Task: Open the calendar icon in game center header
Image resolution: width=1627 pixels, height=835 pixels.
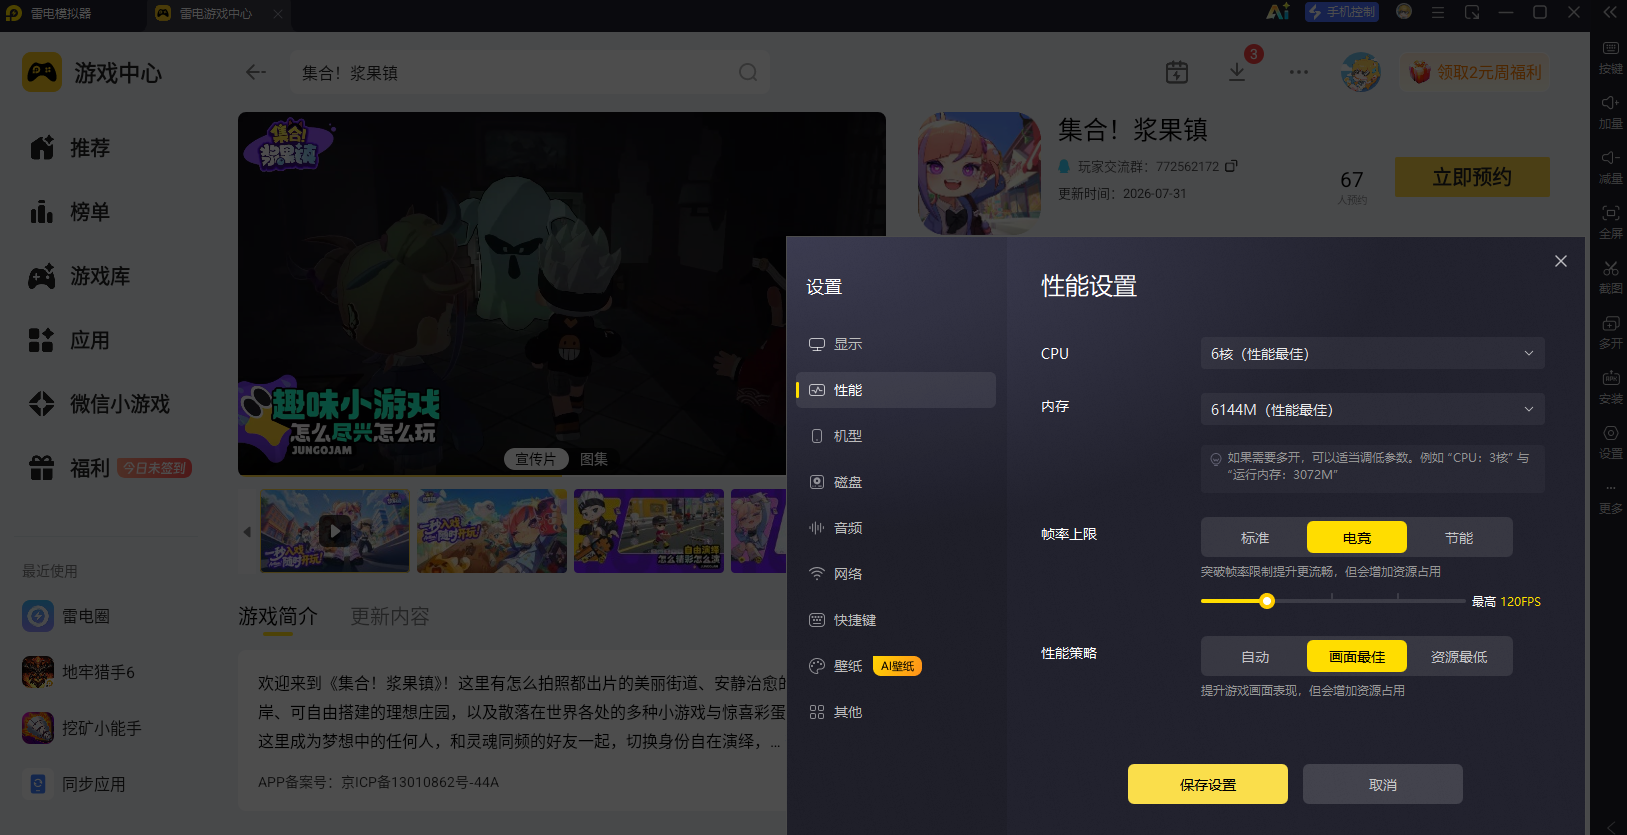Action: pos(1177,72)
